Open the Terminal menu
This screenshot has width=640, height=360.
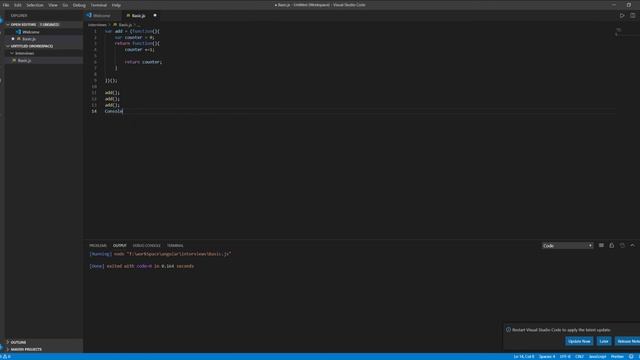(98, 5)
